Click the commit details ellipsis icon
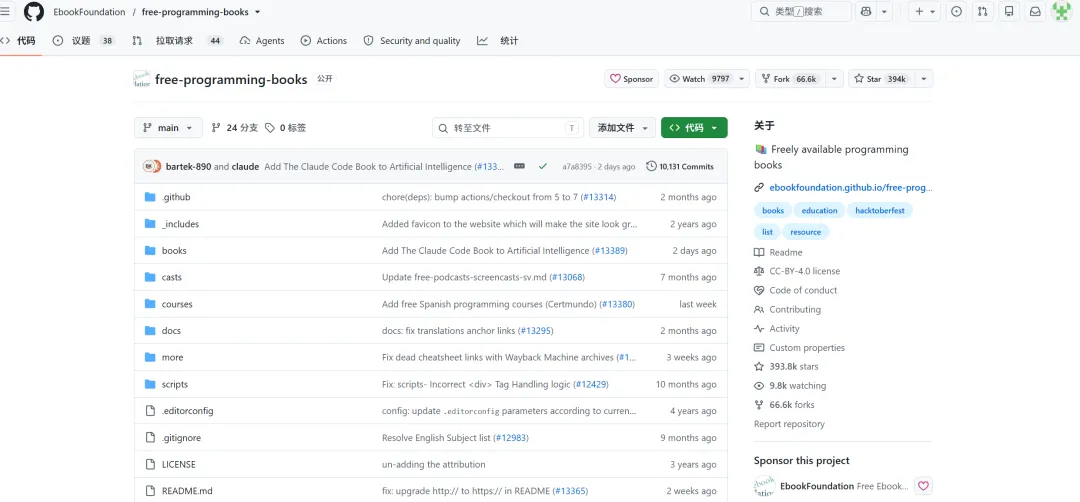 (519, 167)
